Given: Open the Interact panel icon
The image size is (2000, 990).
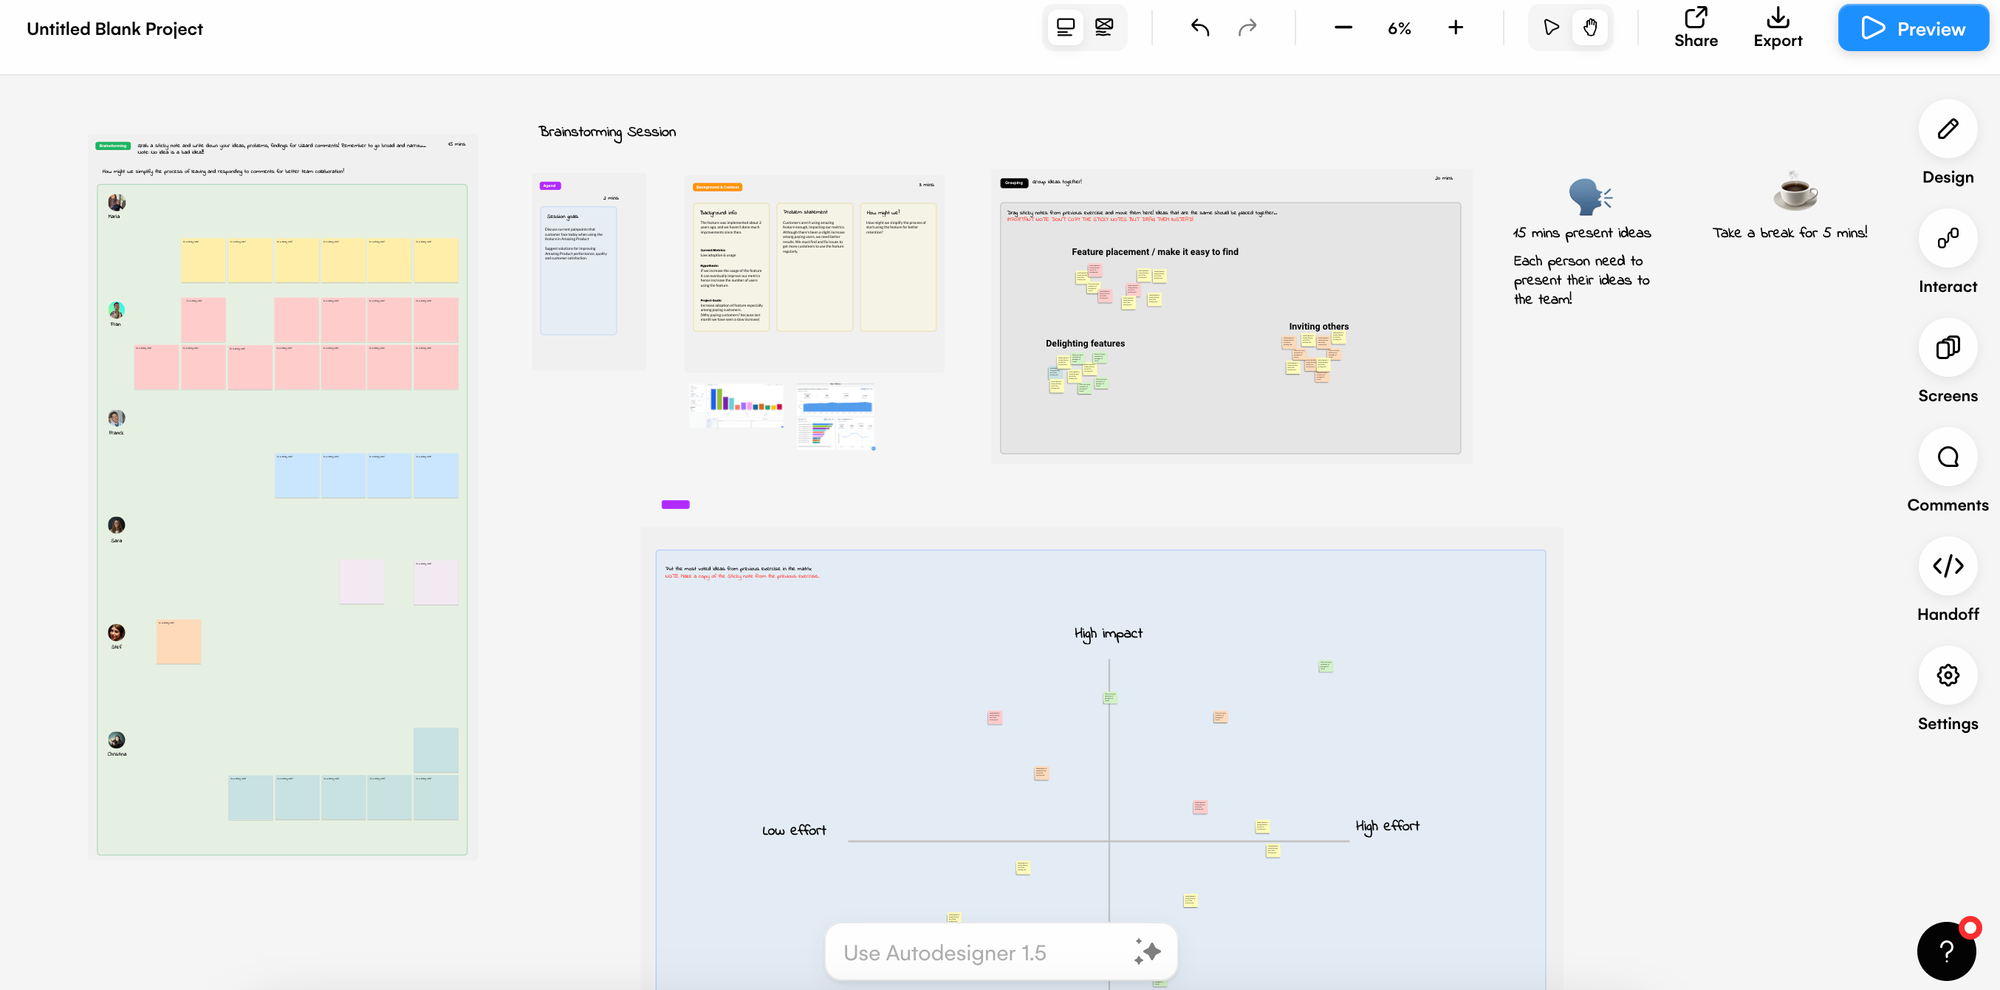Looking at the screenshot, I should pos(1947,238).
